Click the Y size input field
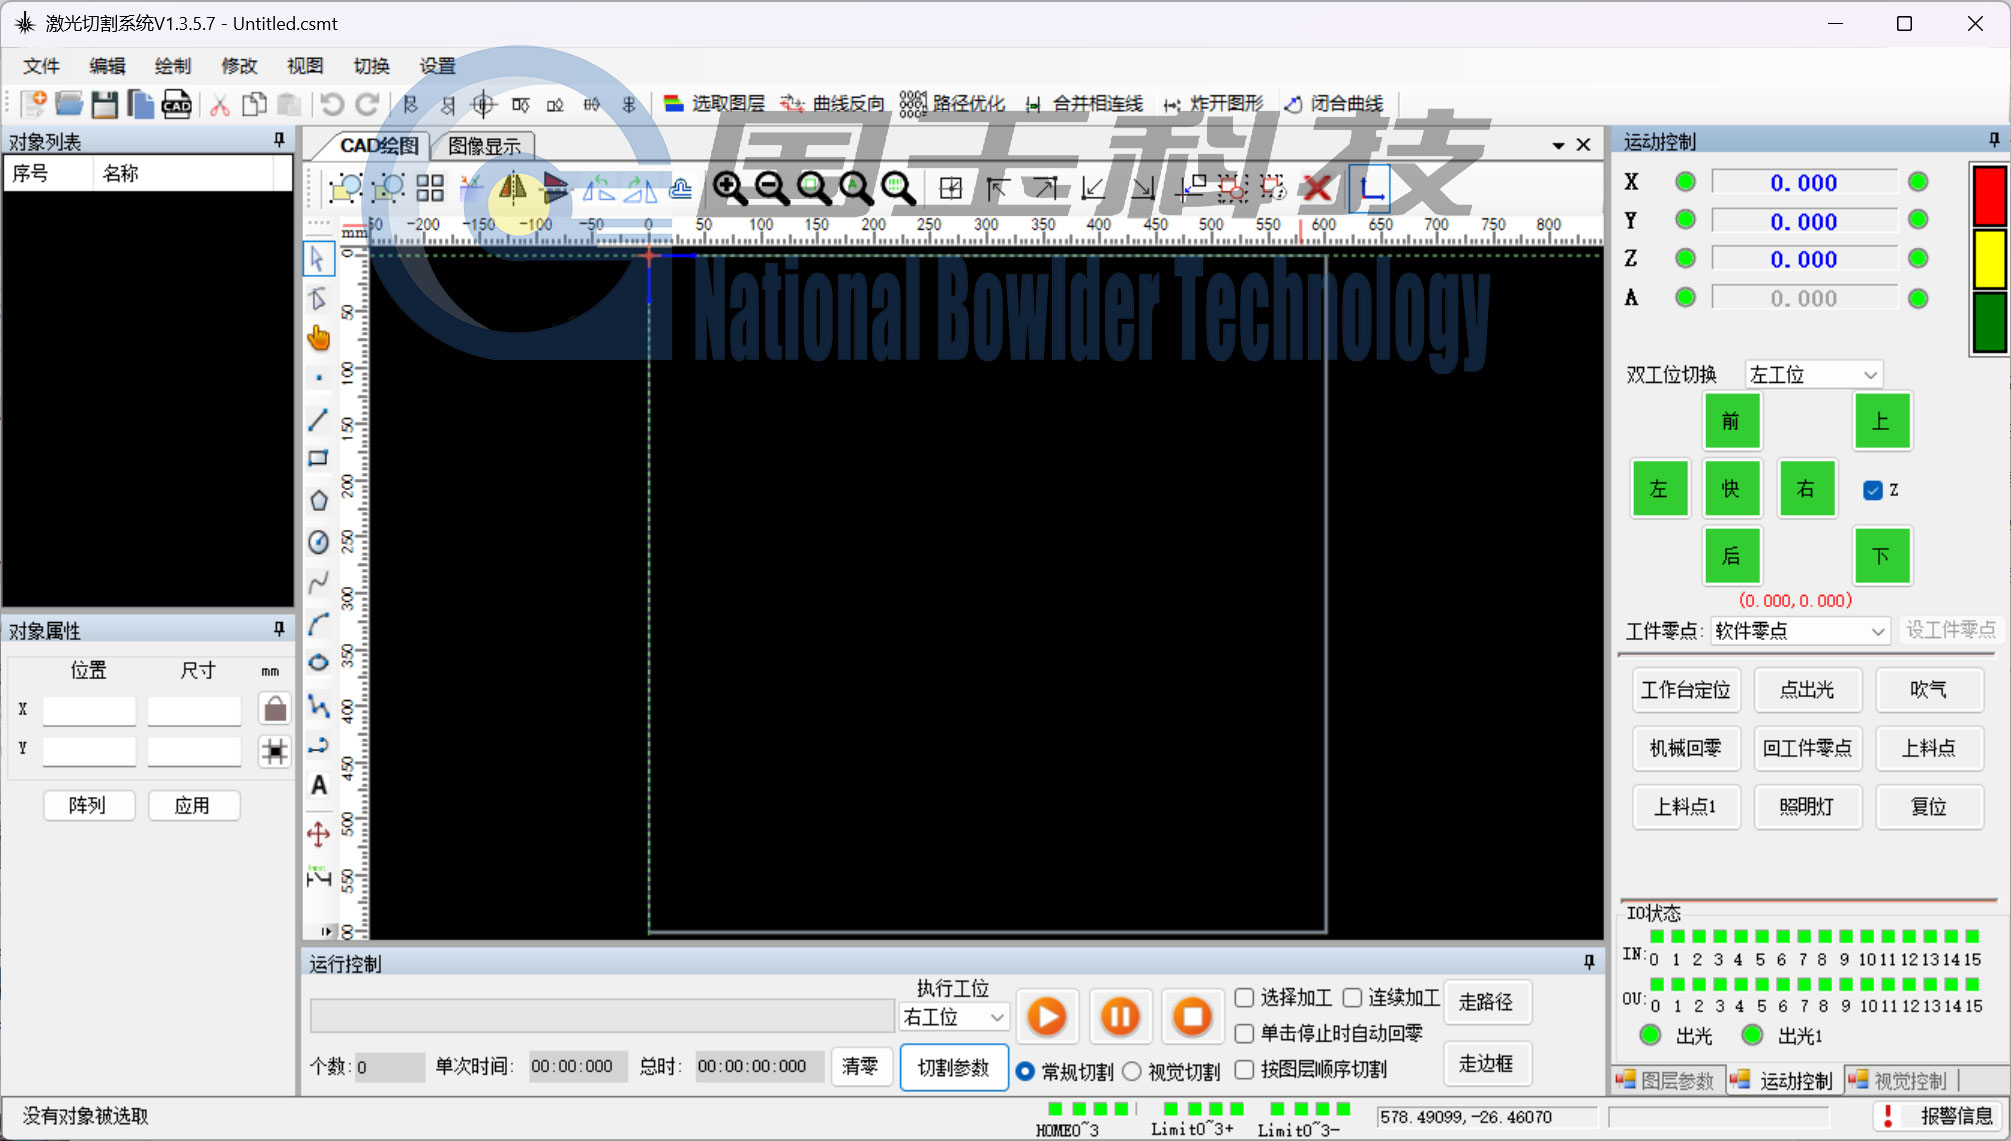The width and height of the screenshot is (2011, 1141). 194,751
